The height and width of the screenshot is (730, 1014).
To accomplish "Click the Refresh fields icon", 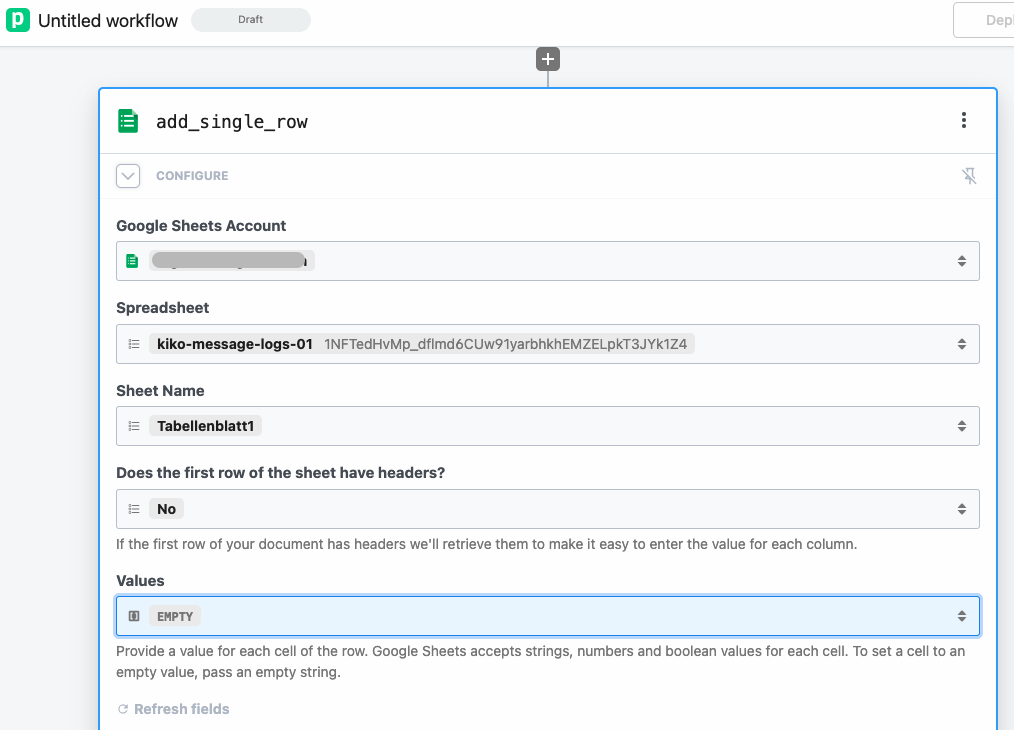I will pyautogui.click(x=123, y=709).
